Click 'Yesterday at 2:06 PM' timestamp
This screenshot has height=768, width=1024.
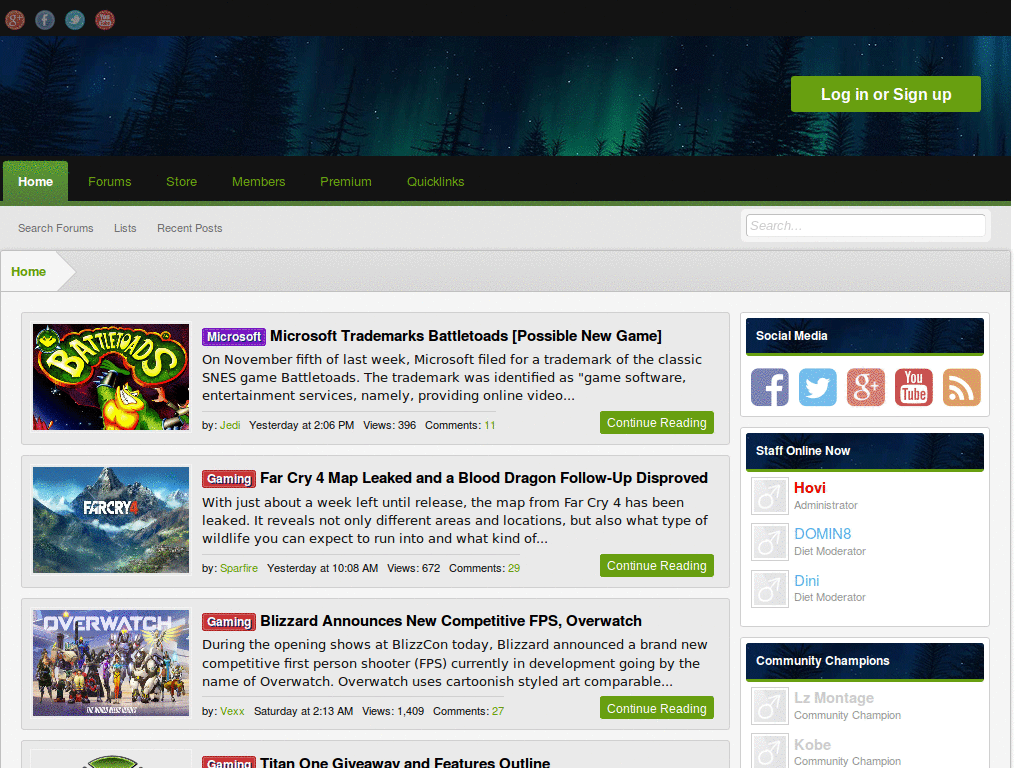(x=302, y=425)
